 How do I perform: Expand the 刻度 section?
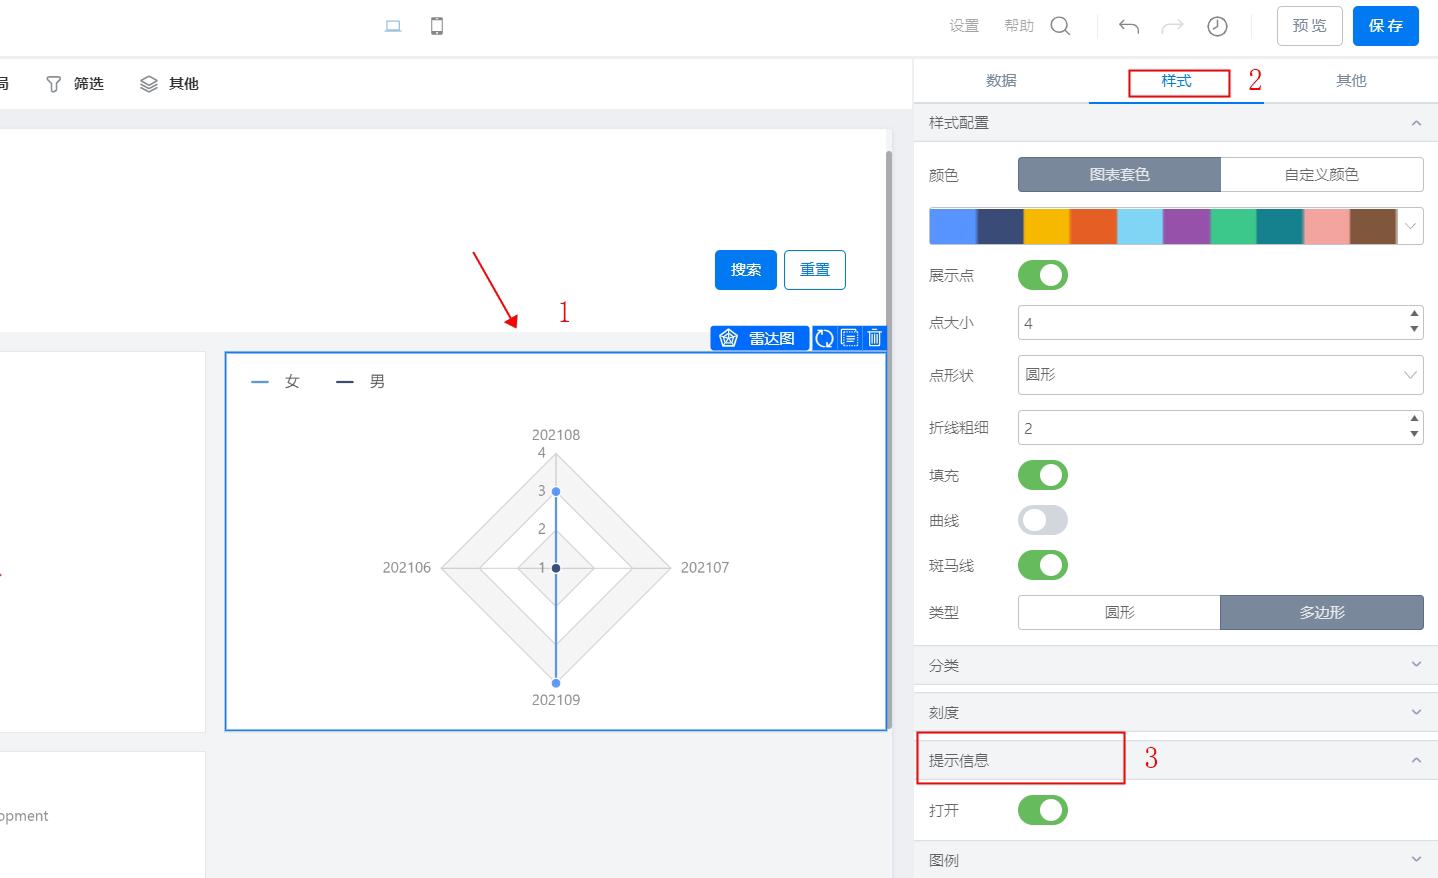click(1176, 712)
